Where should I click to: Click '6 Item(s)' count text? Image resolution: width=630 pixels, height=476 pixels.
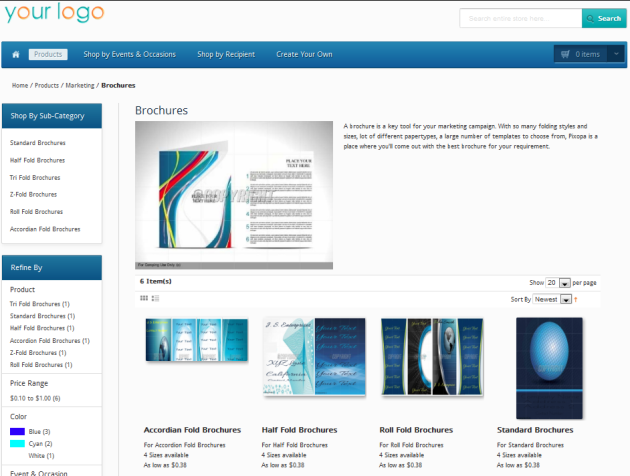pos(155,281)
